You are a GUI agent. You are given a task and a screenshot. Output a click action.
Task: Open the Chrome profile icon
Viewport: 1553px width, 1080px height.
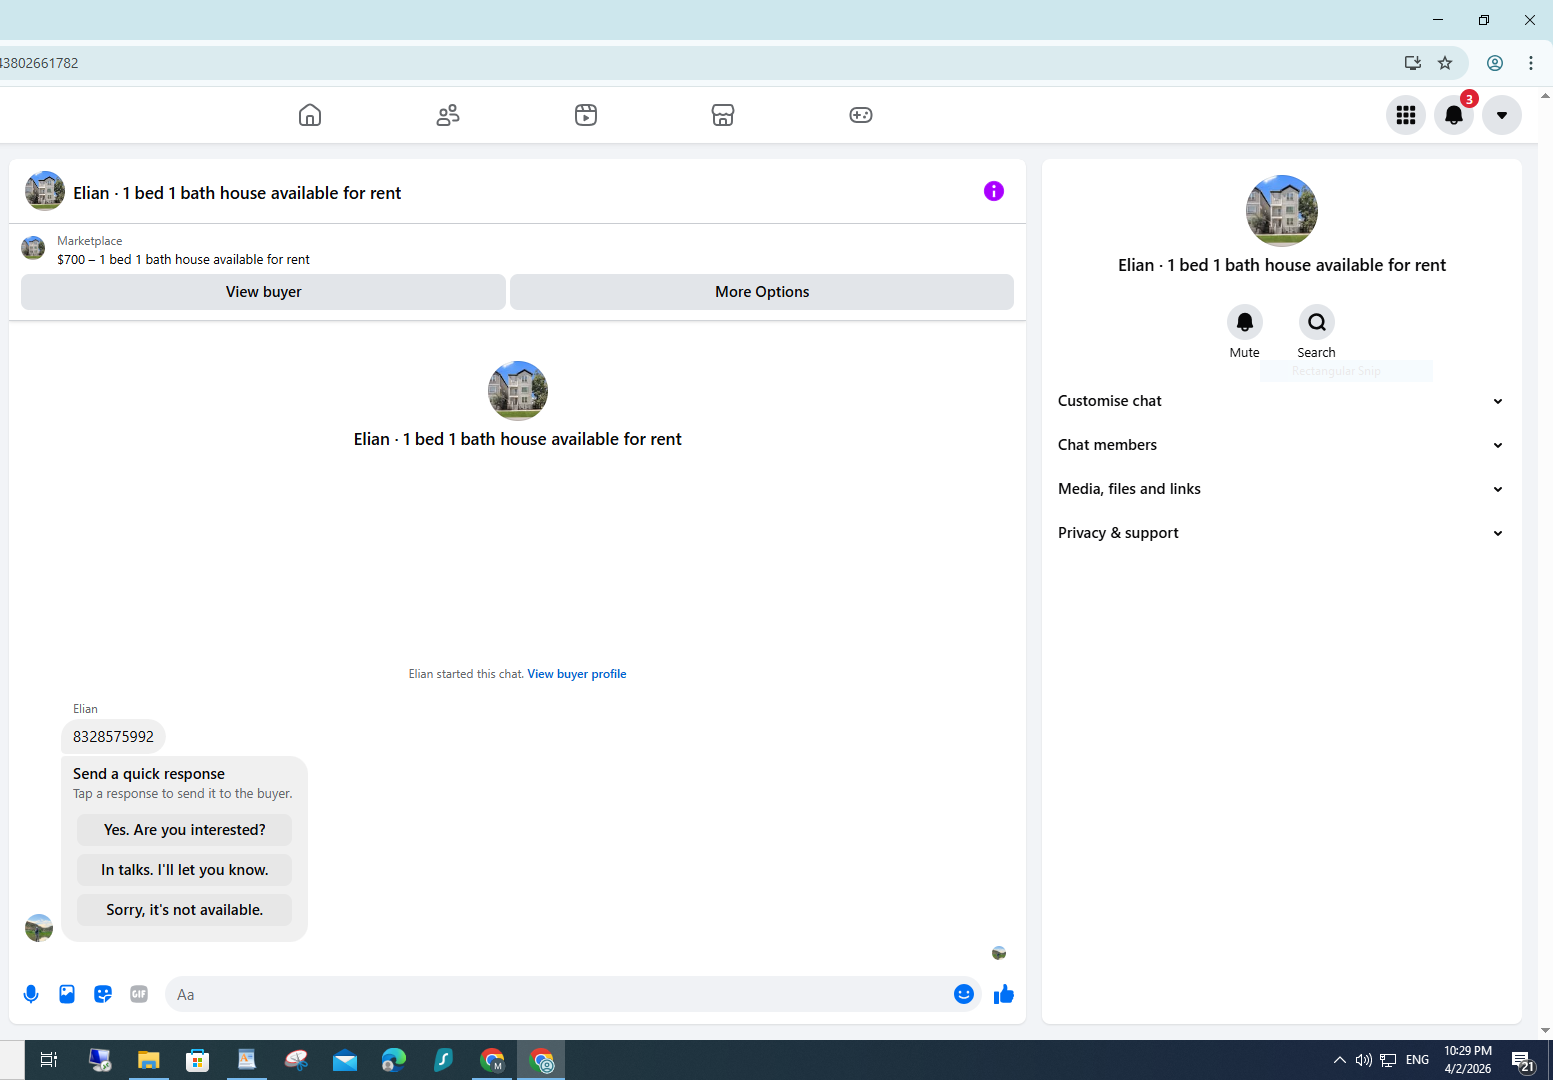1495,63
